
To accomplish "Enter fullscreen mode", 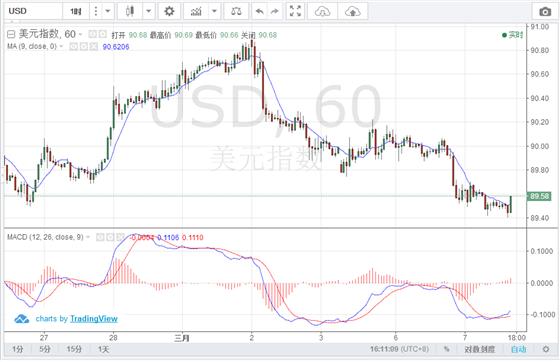I will coord(295,11).
